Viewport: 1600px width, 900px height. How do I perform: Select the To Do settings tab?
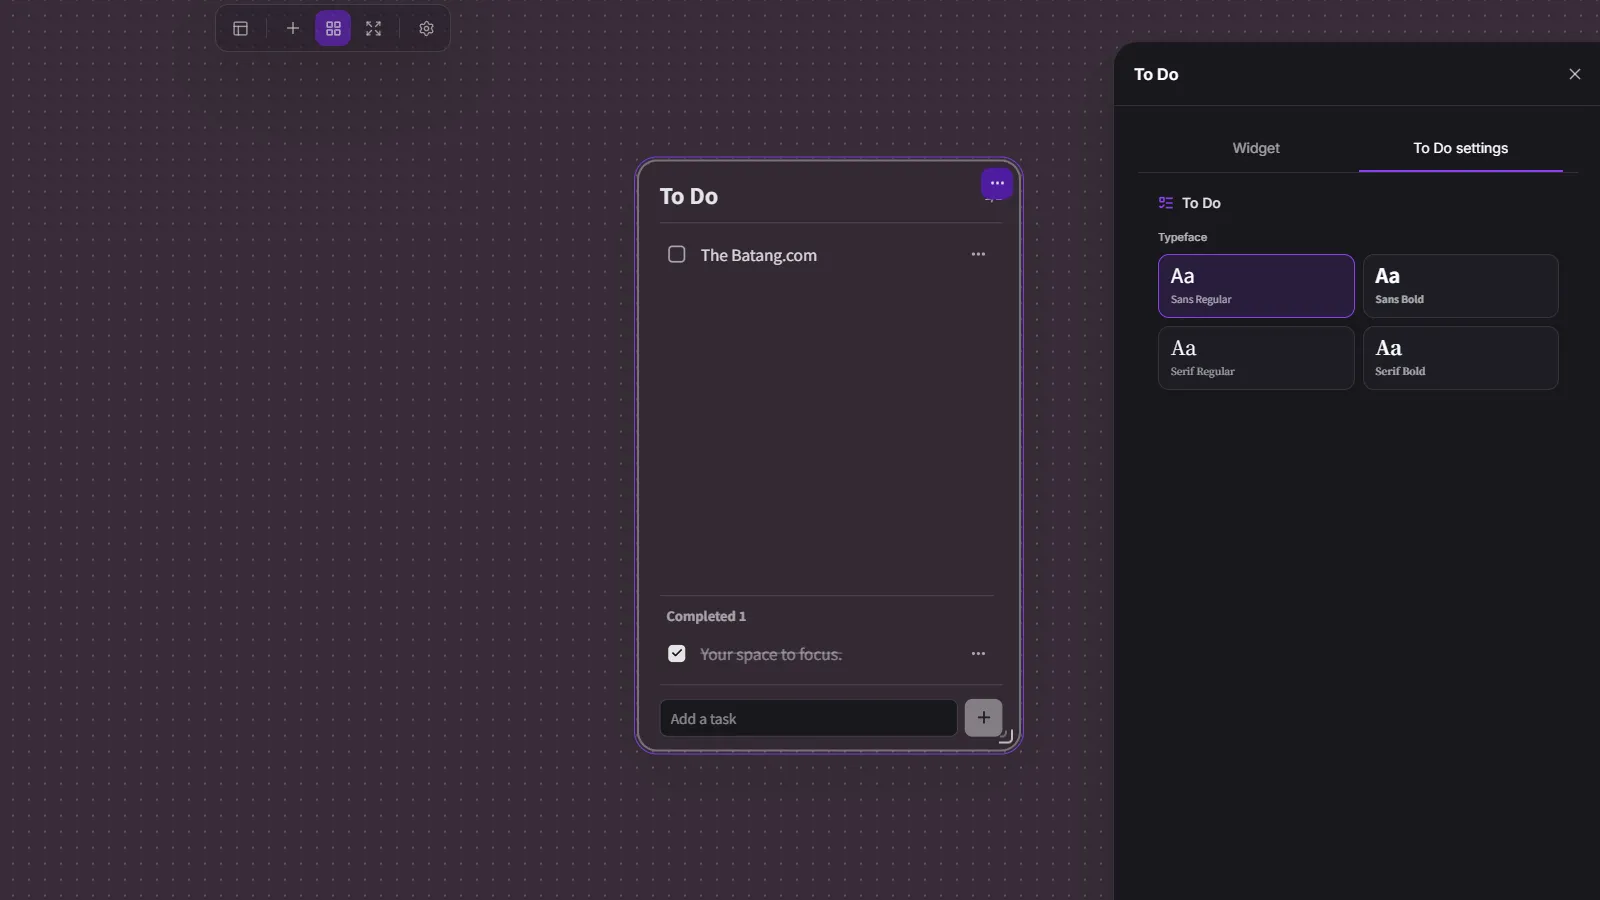[x=1460, y=148]
